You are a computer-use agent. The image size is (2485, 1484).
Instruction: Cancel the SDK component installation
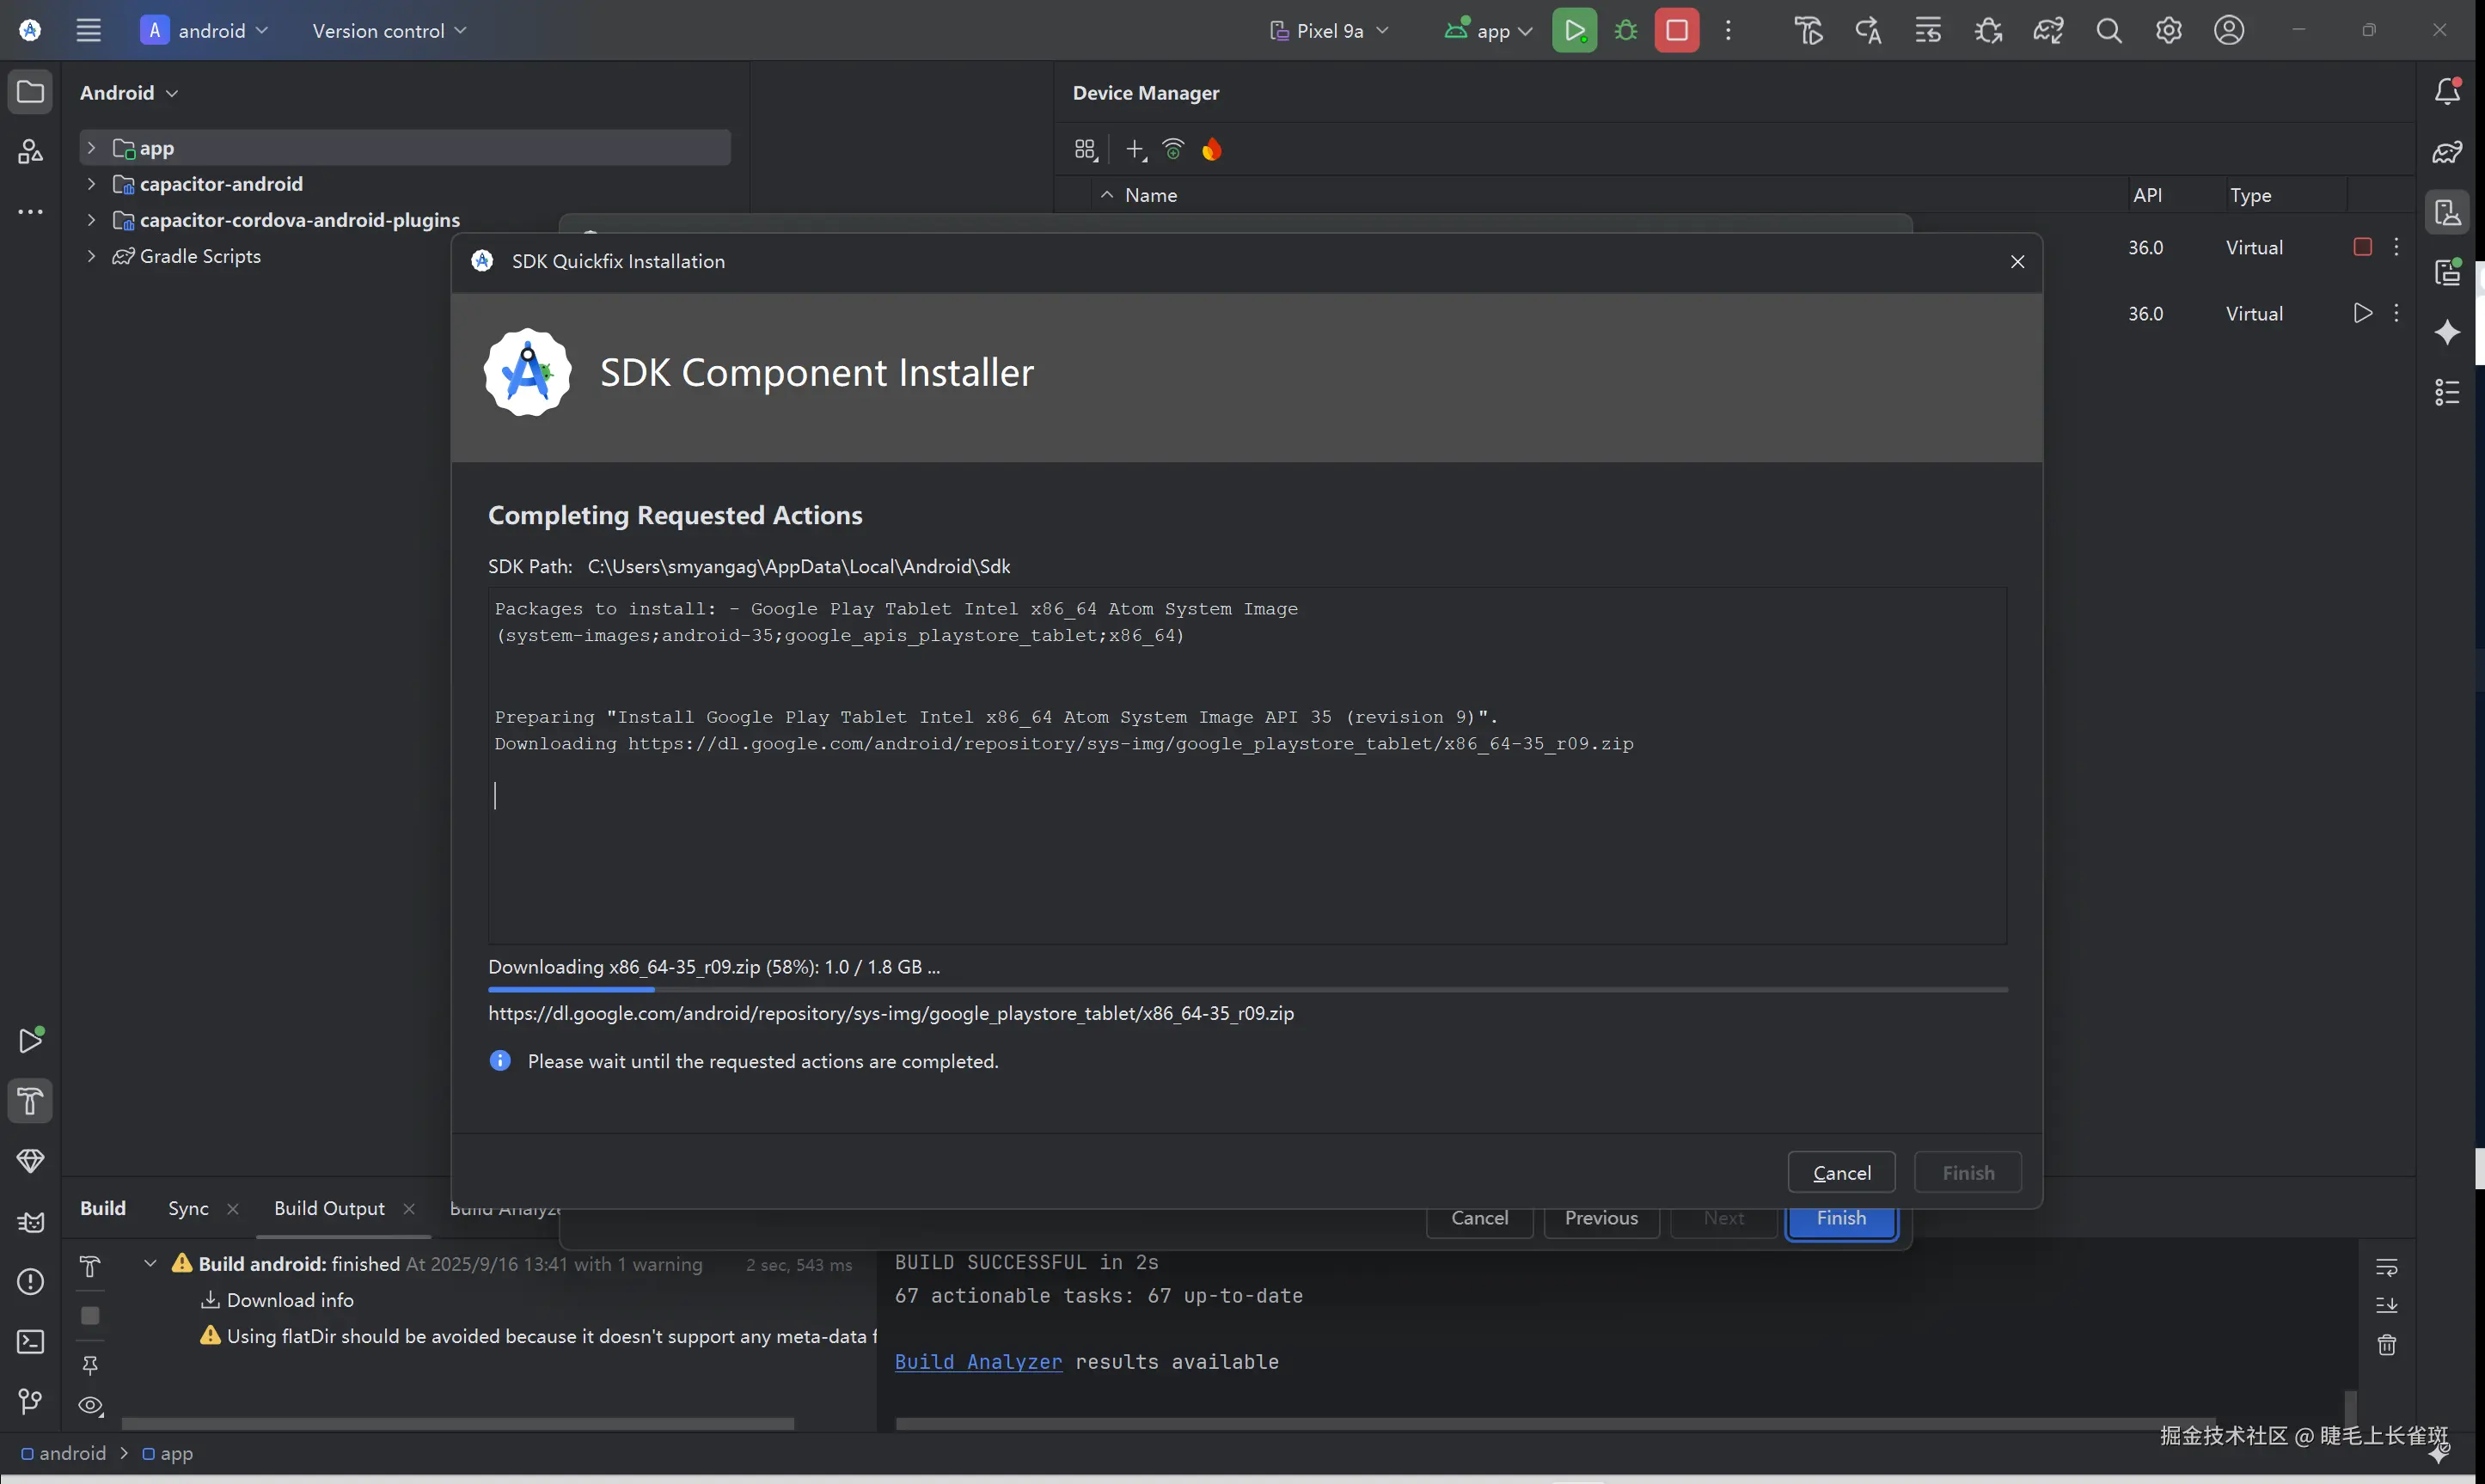(x=1841, y=1173)
